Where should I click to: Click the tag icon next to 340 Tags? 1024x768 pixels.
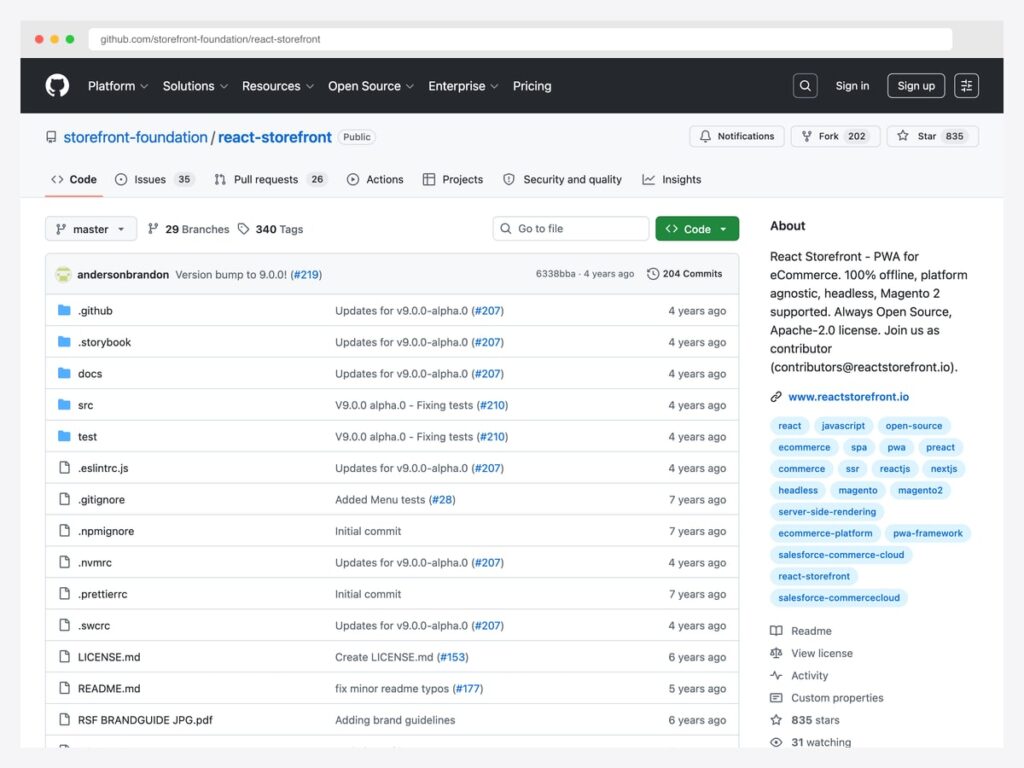(244, 229)
